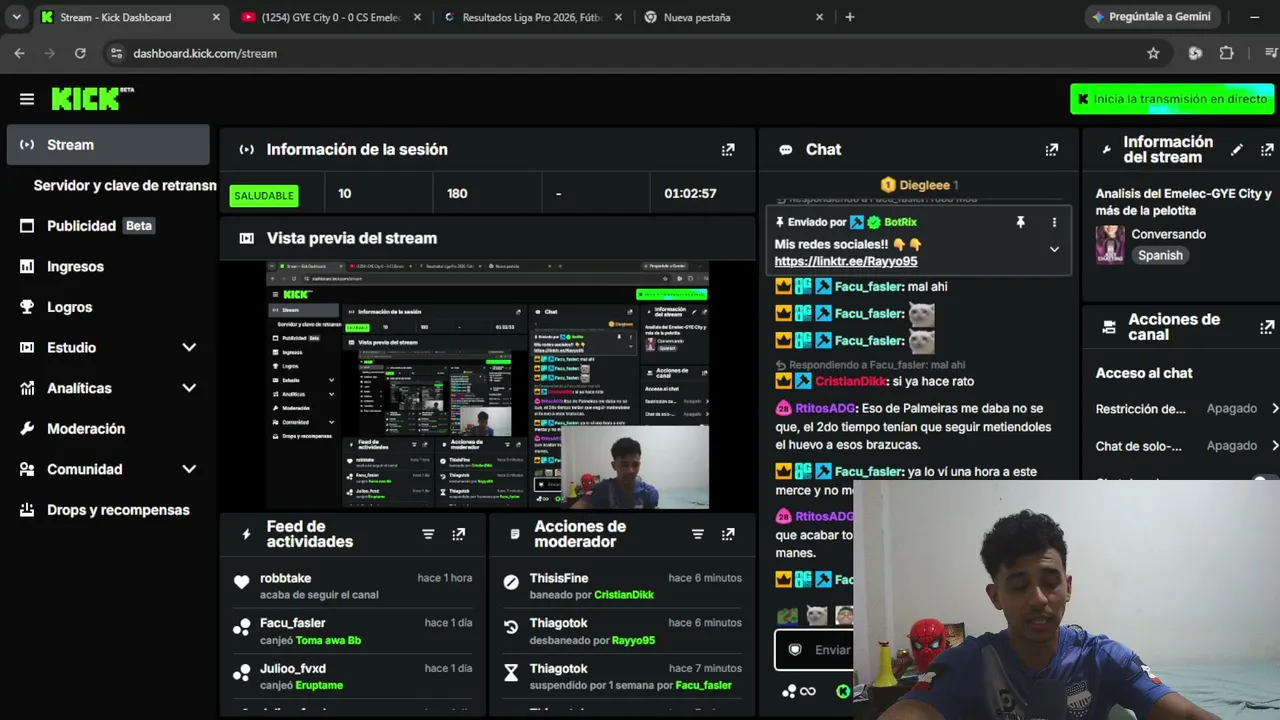Click the ban icon beside ThisisFine
The image size is (1280, 720).
[x=511, y=582]
